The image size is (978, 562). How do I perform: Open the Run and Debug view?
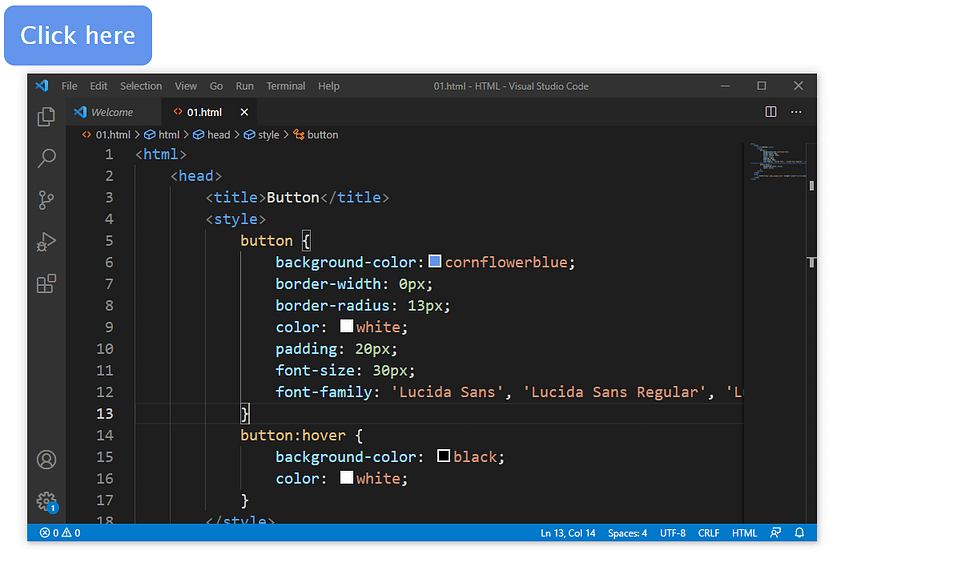pos(46,242)
